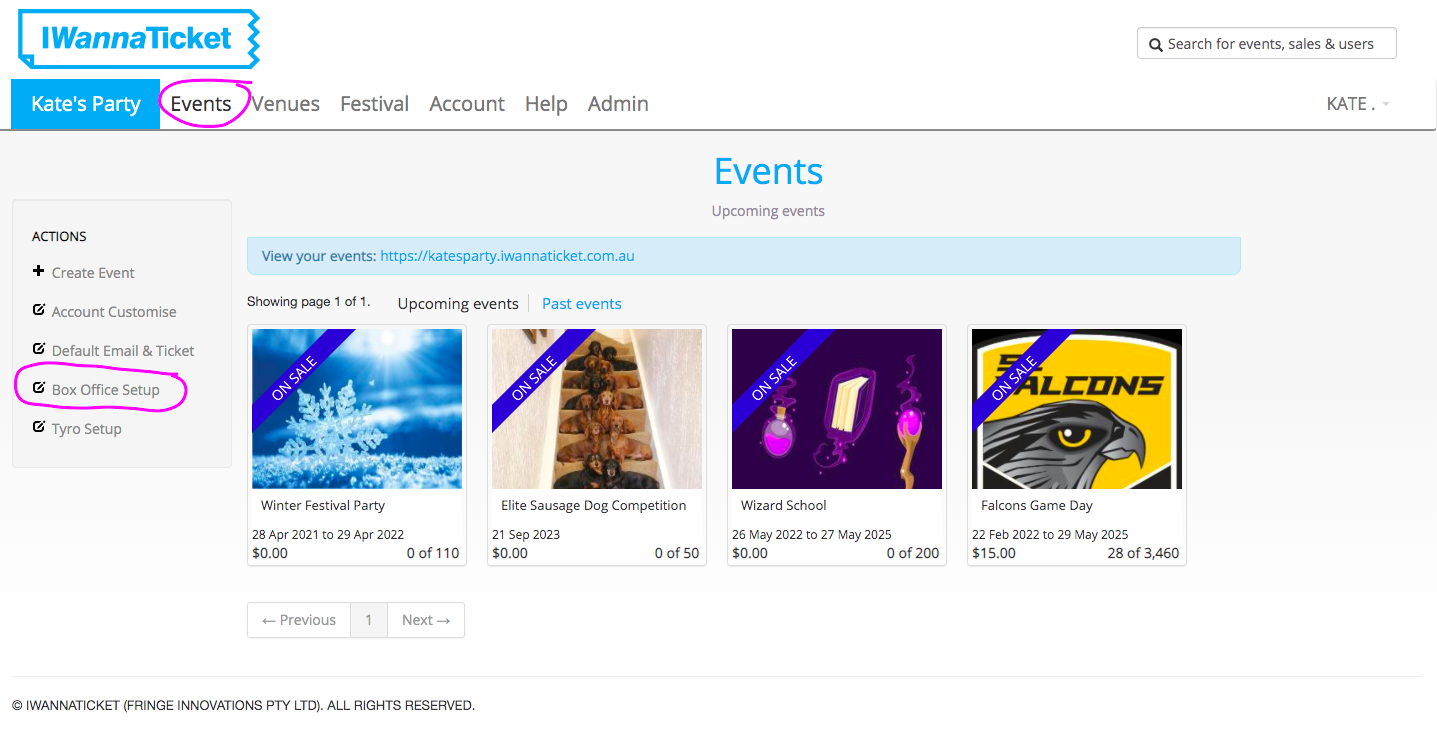This screenshot has height=733, width=1437.
Task: Open the Kate's Party tab
Action: [86, 104]
